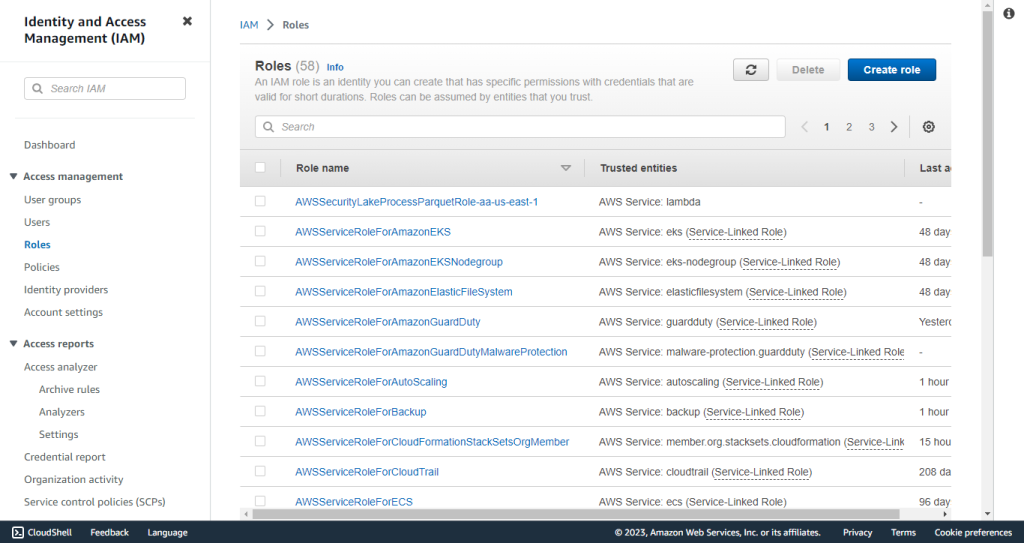Click Service-Linked Role for backup
Image resolution: width=1024 pixels, height=543 pixels.
click(754, 412)
